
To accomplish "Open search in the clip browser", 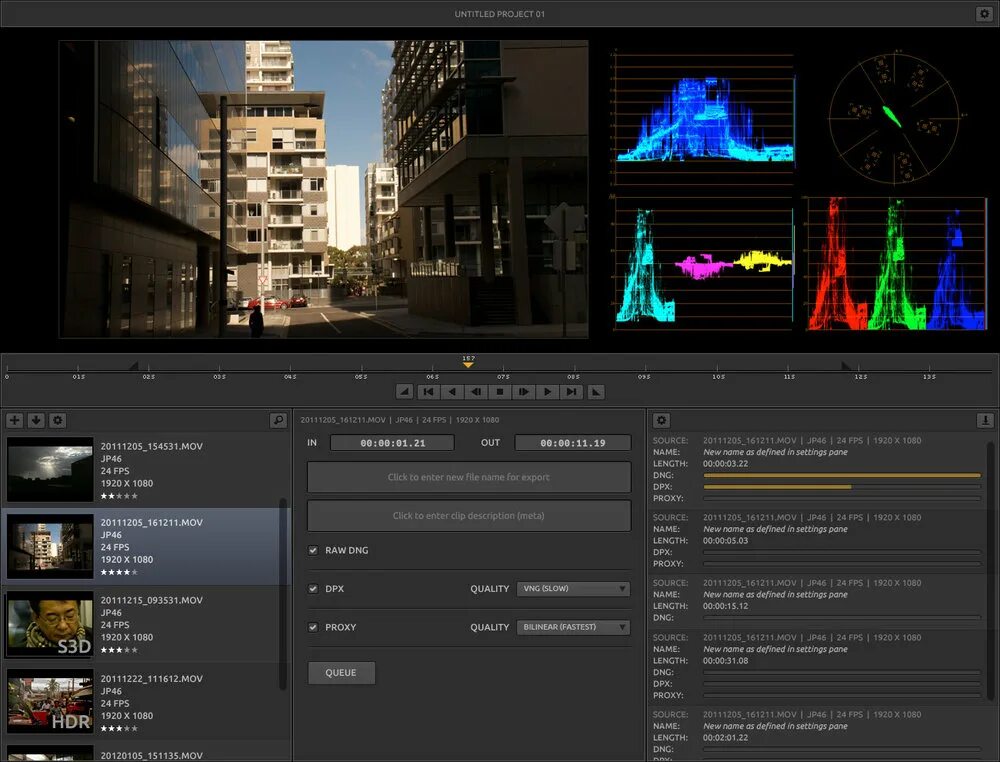I will click(x=278, y=420).
